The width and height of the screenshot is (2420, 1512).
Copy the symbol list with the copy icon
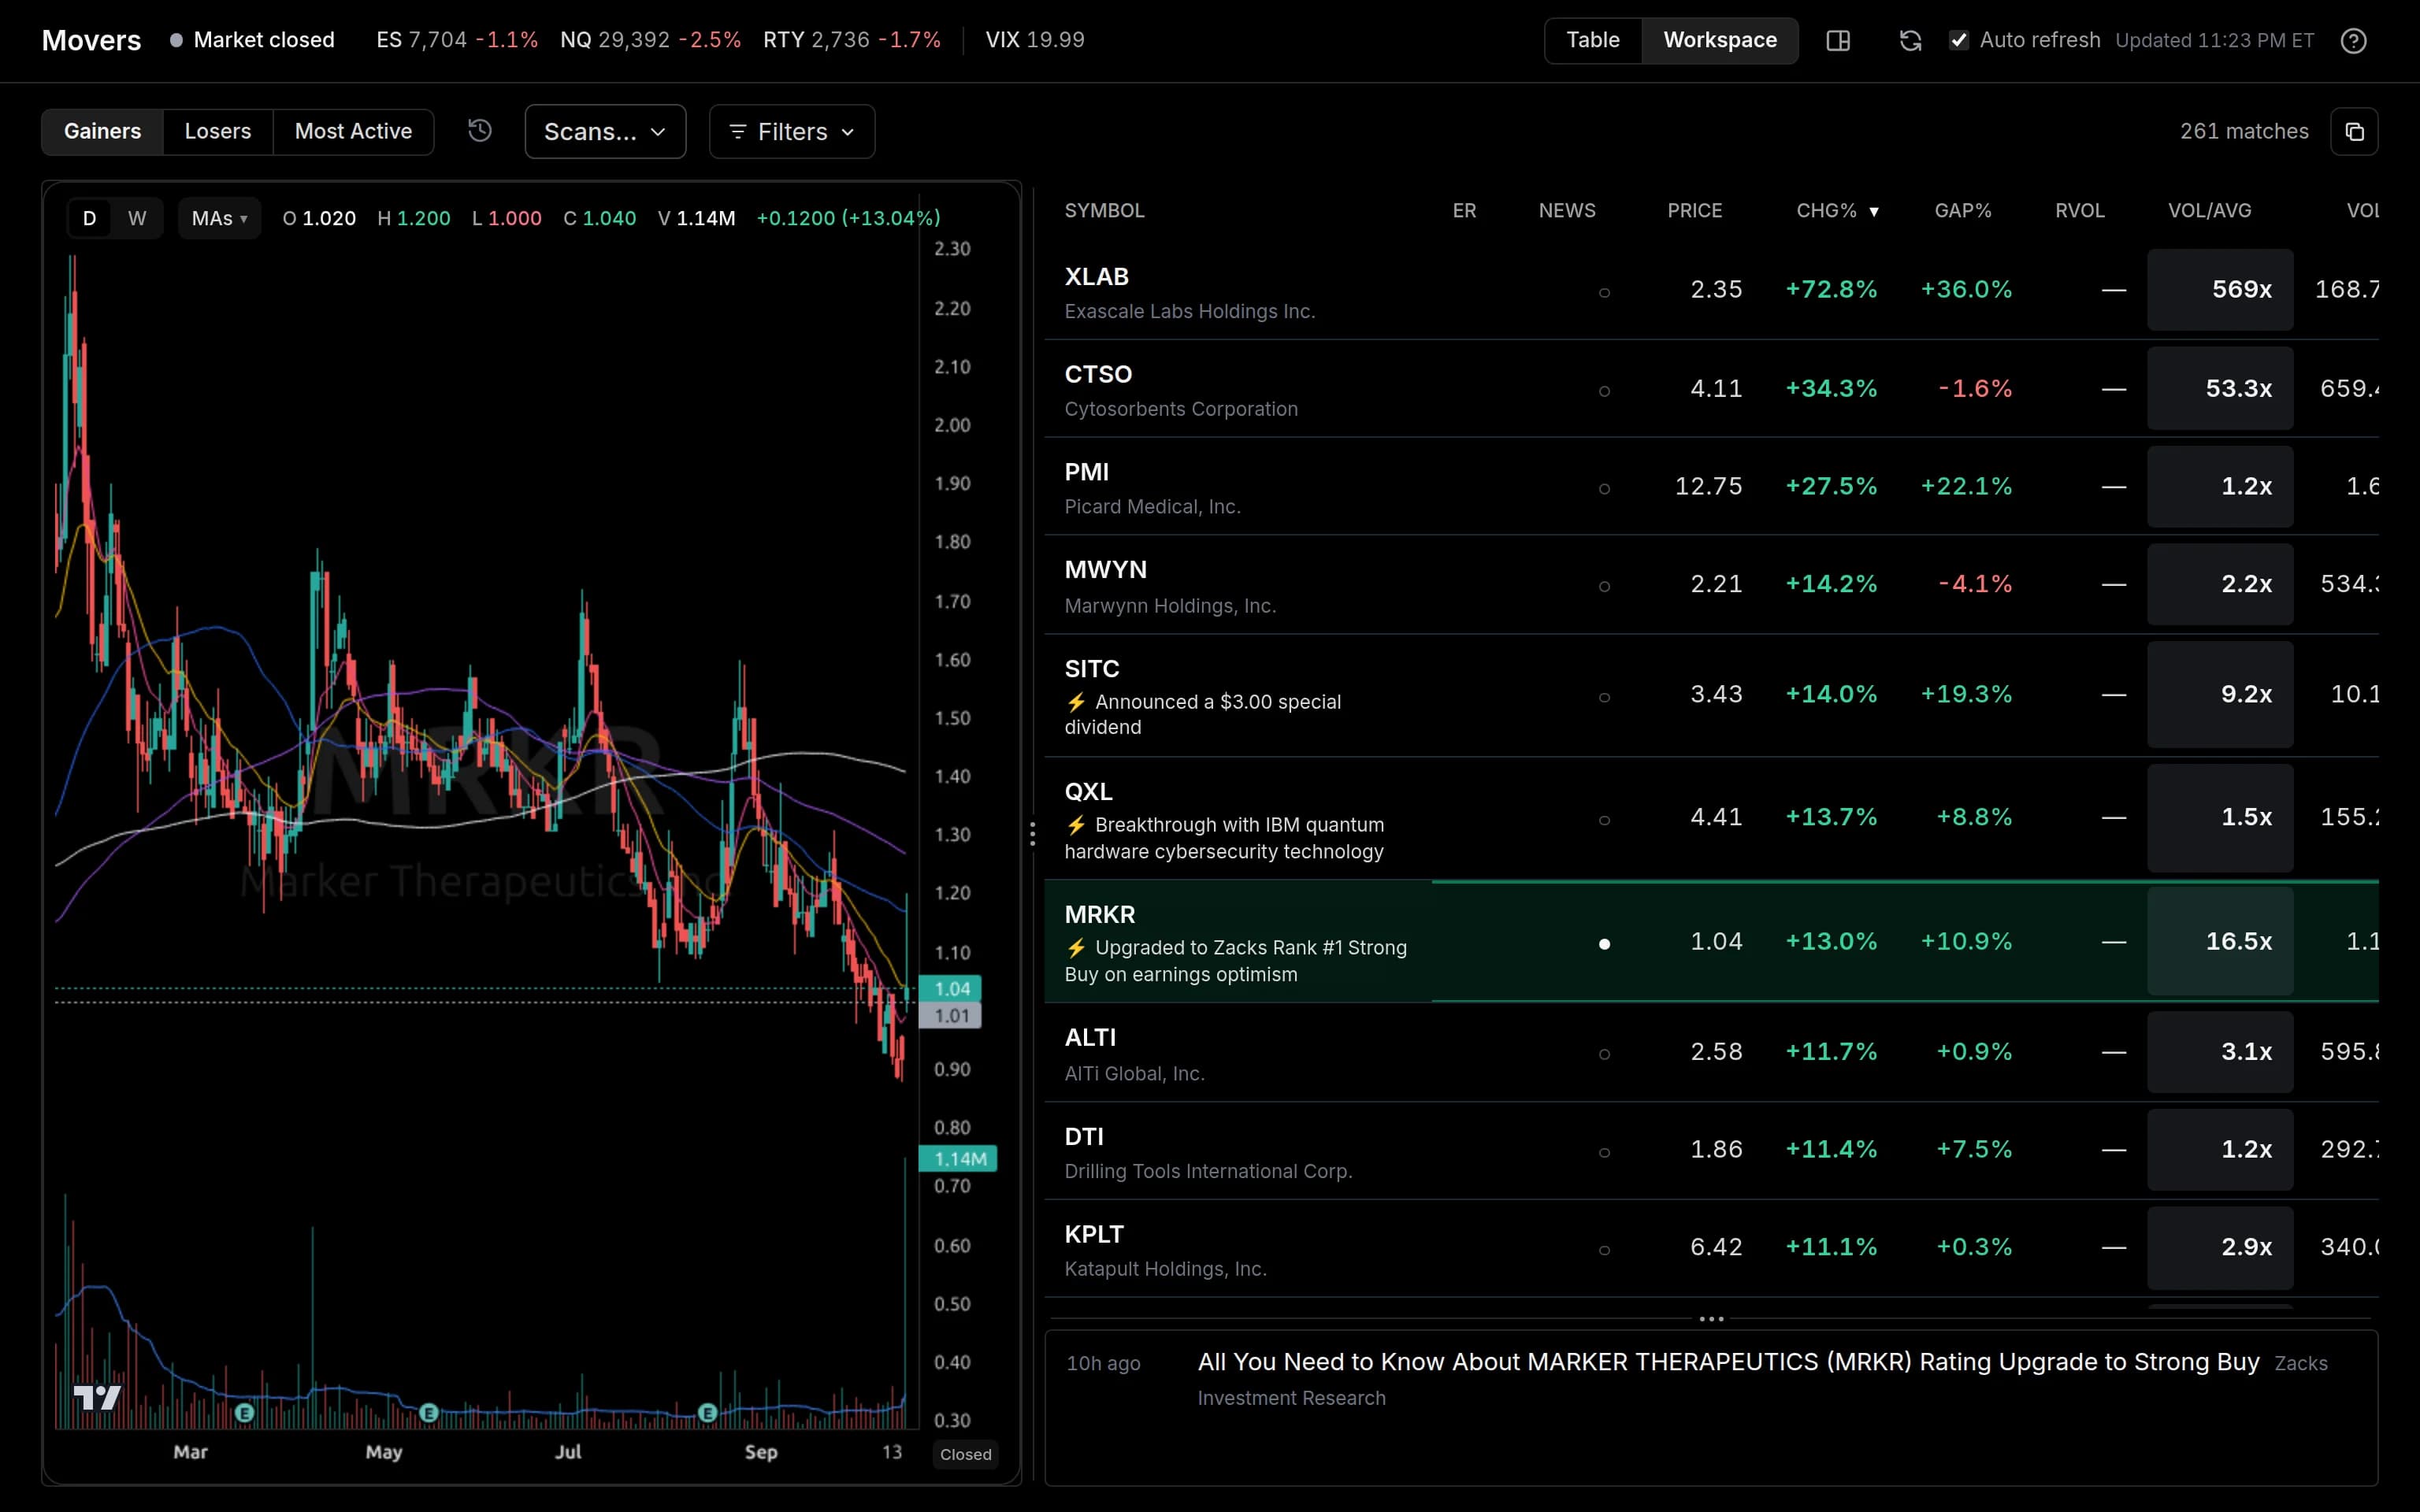(2354, 132)
